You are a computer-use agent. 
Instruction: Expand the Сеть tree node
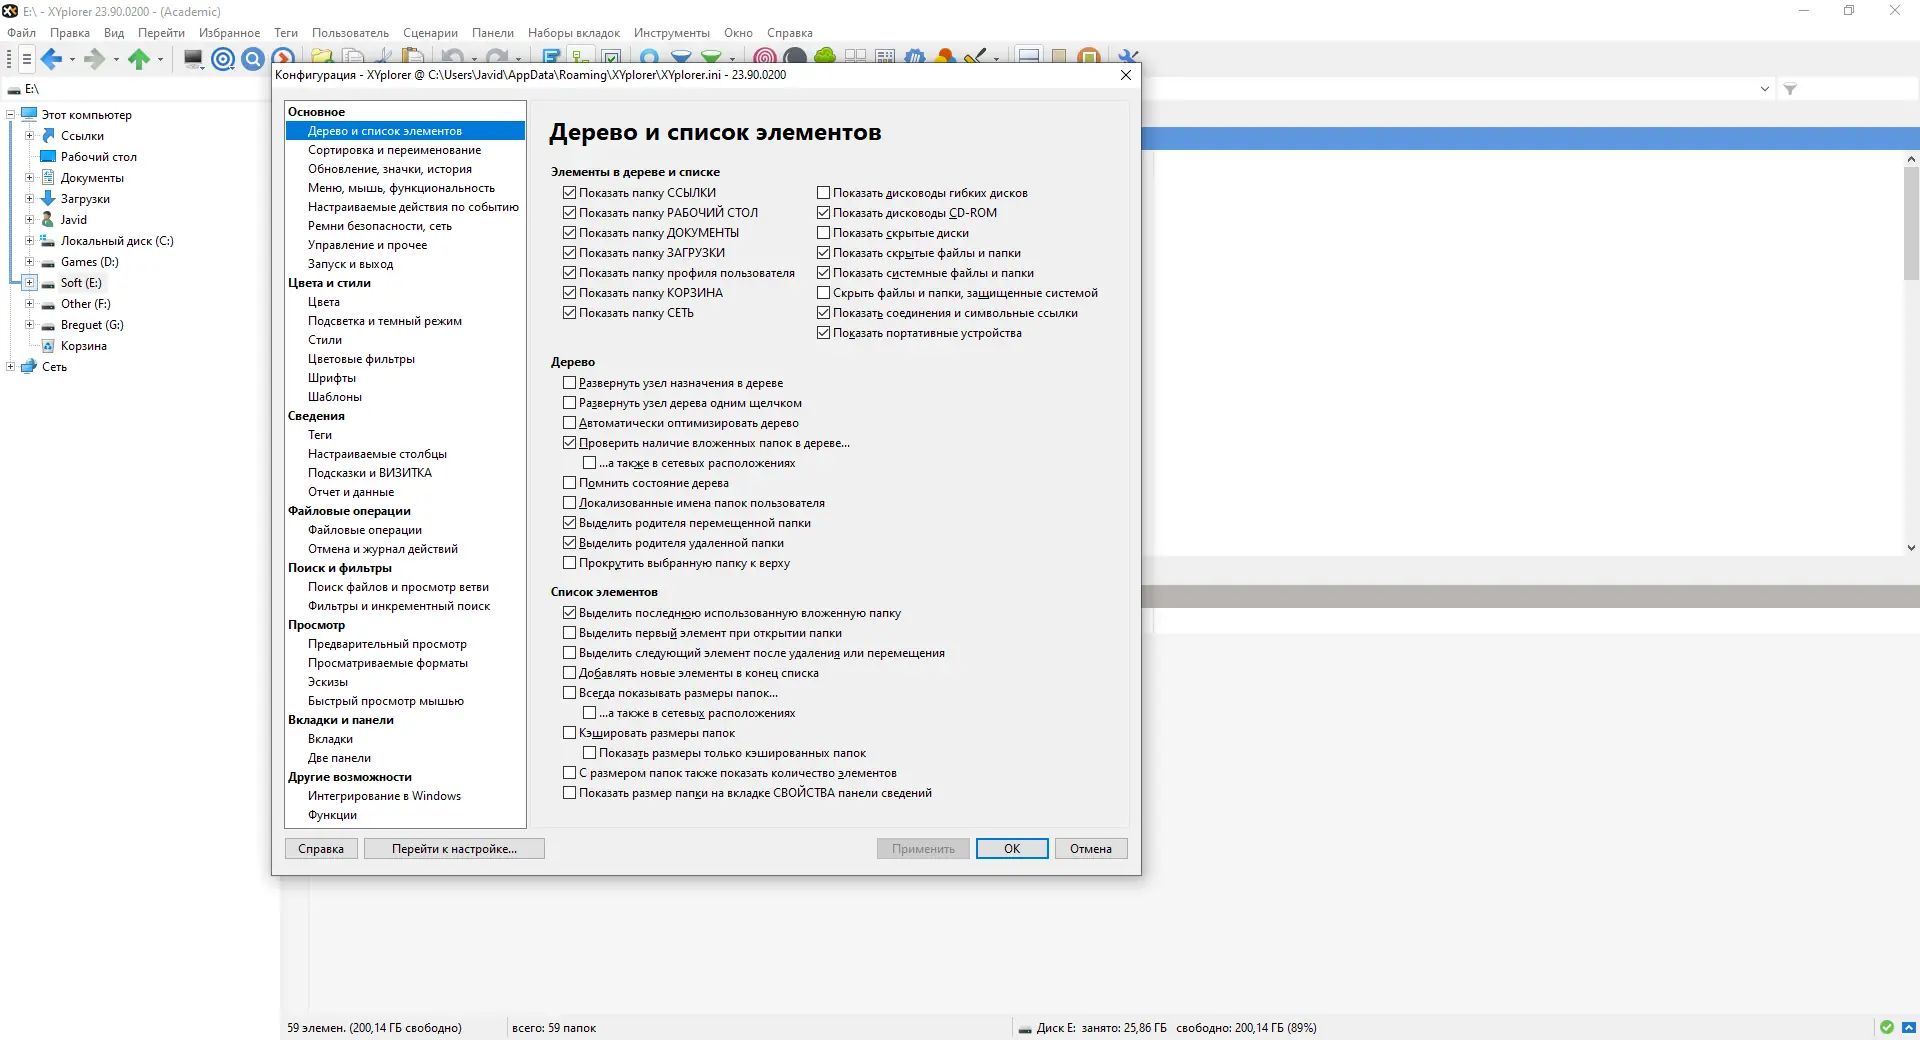(10, 366)
